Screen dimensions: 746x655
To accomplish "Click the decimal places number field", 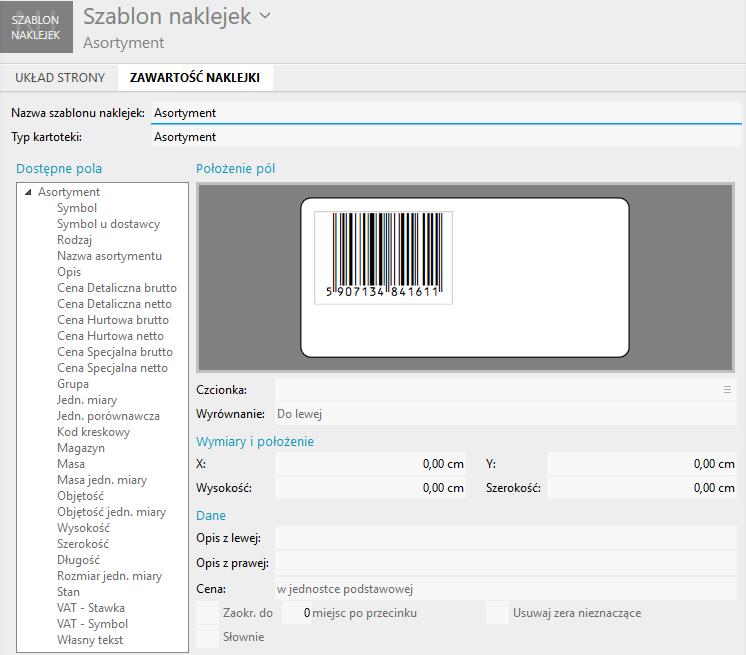I will (297, 613).
